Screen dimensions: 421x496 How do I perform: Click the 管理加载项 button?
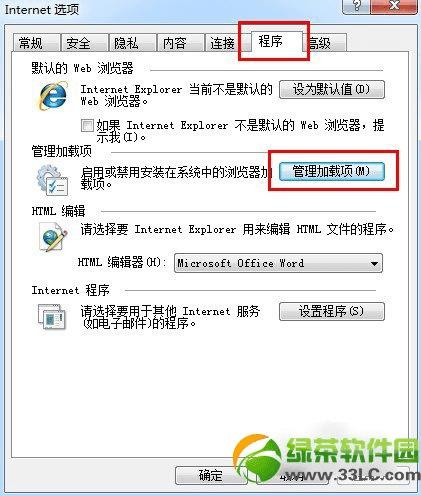click(x=332, y=172)
